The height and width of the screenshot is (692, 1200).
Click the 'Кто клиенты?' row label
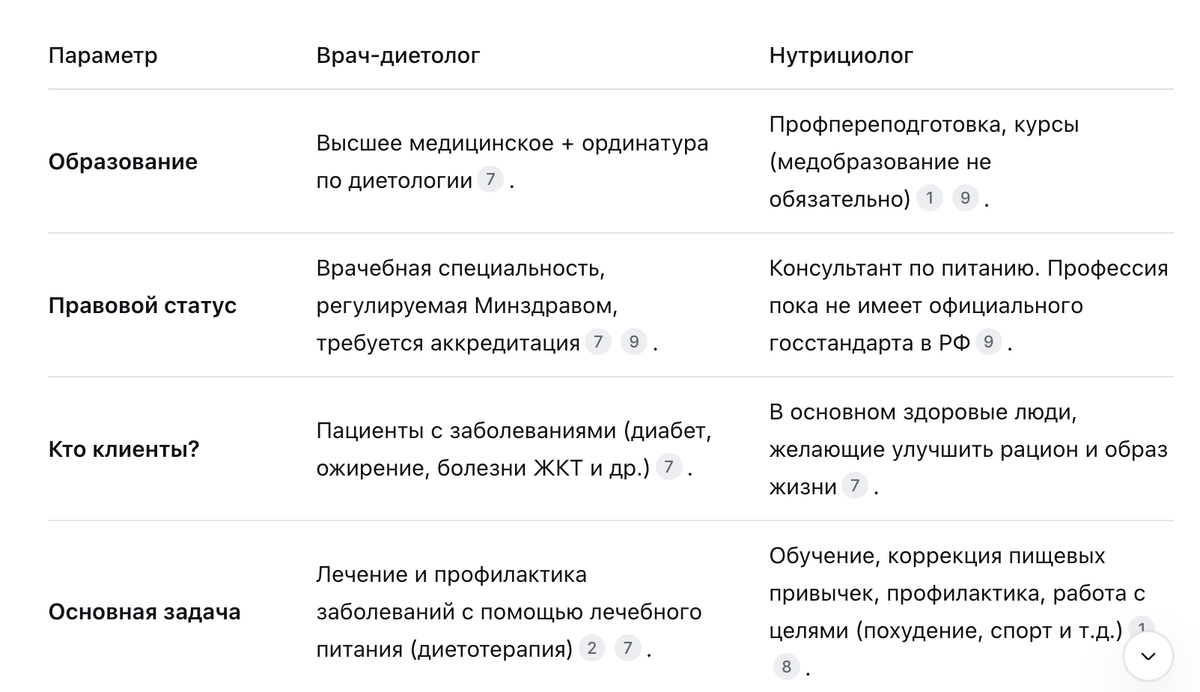pos(124,449)
